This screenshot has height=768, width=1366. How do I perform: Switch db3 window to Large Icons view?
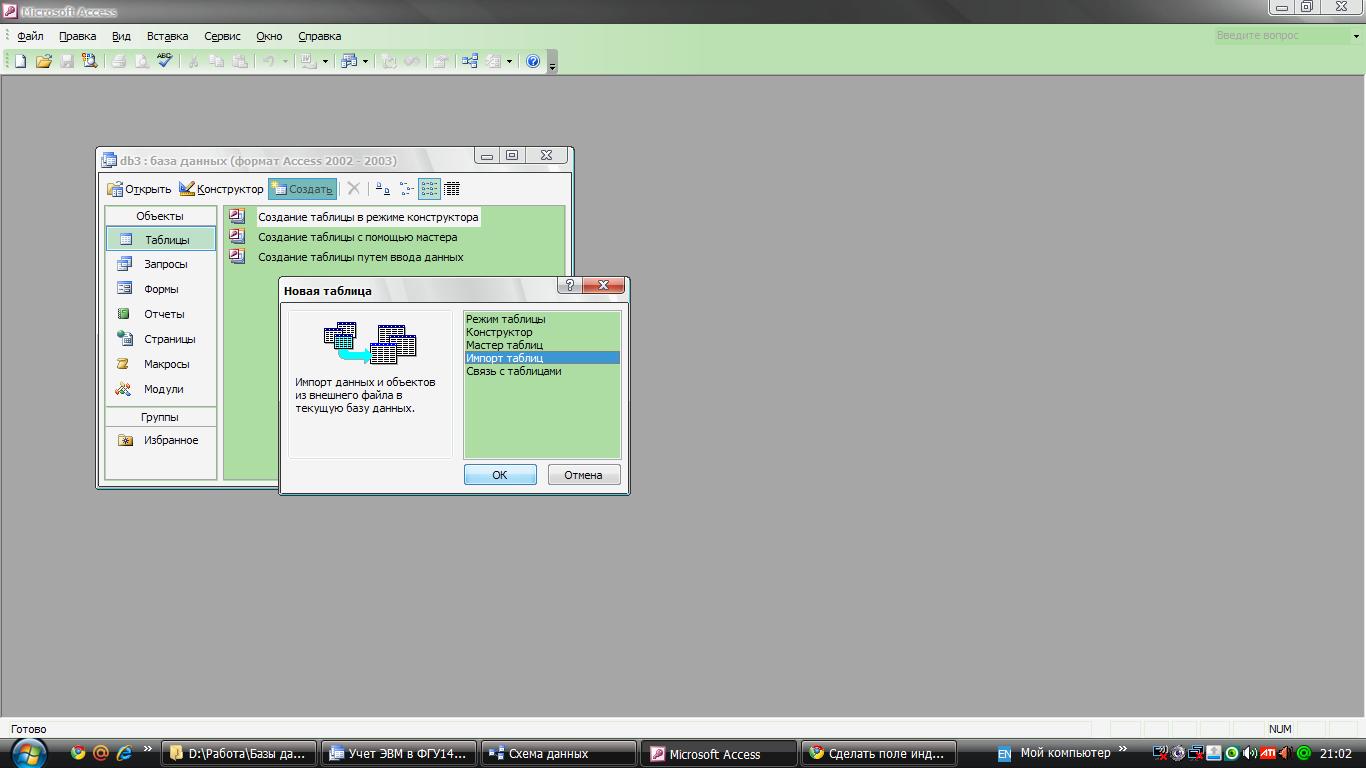[x=382, y=188]
